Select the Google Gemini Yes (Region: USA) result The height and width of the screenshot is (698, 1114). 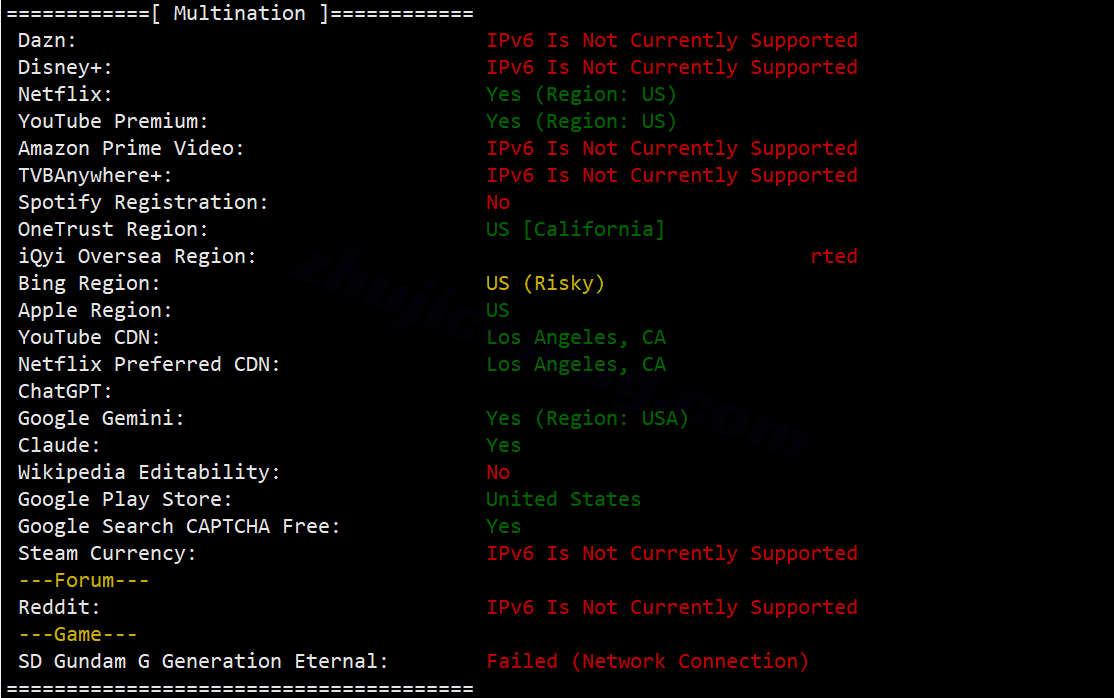(x=588, y=419)
